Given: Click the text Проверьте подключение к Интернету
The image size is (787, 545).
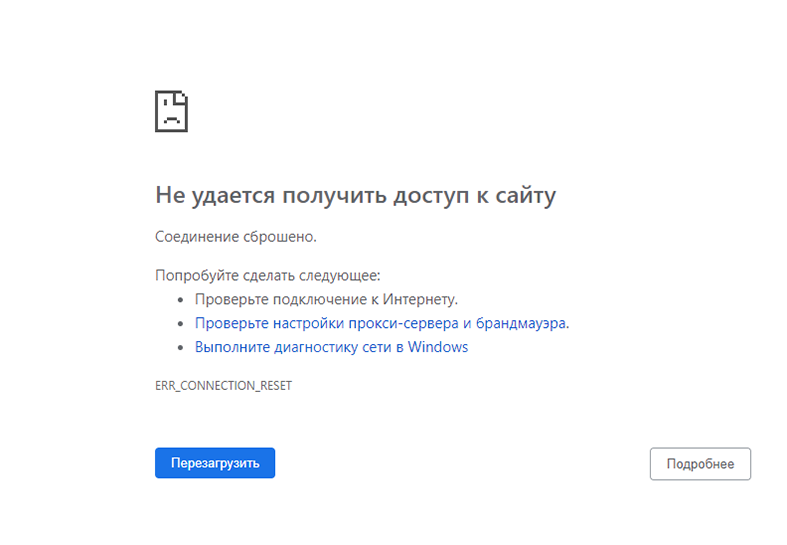Looking at the screenshot, I should click(x=326, y=299).
